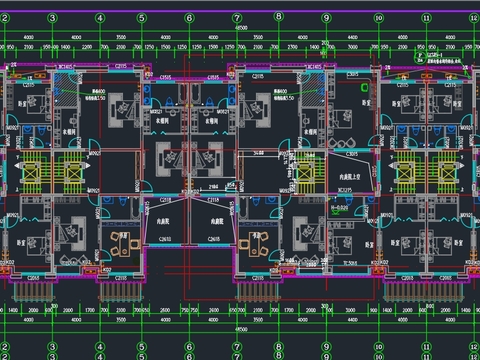Select the 4400 span dimension above the plan
Image resolution: width=480 pixels, height=360 pixels.
(x=352, y=37)
